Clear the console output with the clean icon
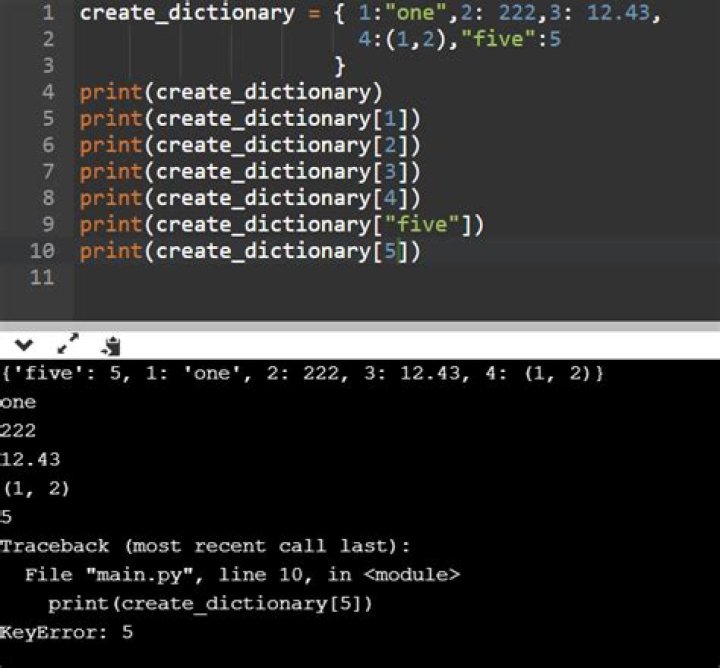This screenshot has width=720, height=668. (112, 346)
